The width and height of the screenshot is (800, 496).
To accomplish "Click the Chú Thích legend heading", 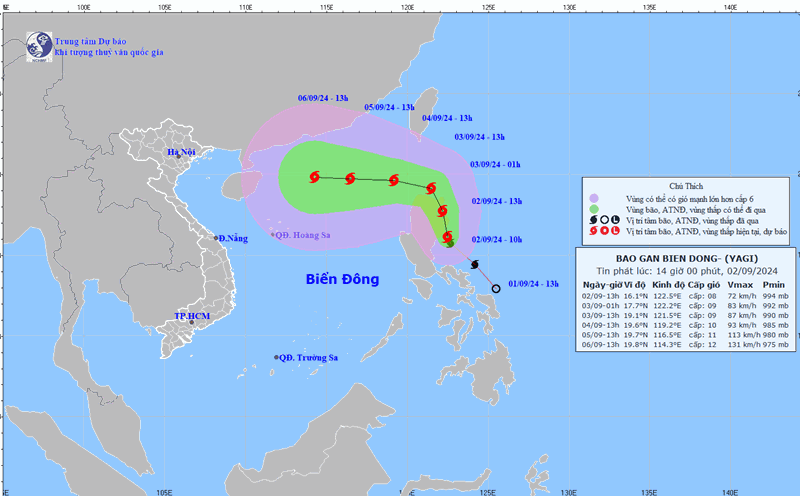I will 686,186.
